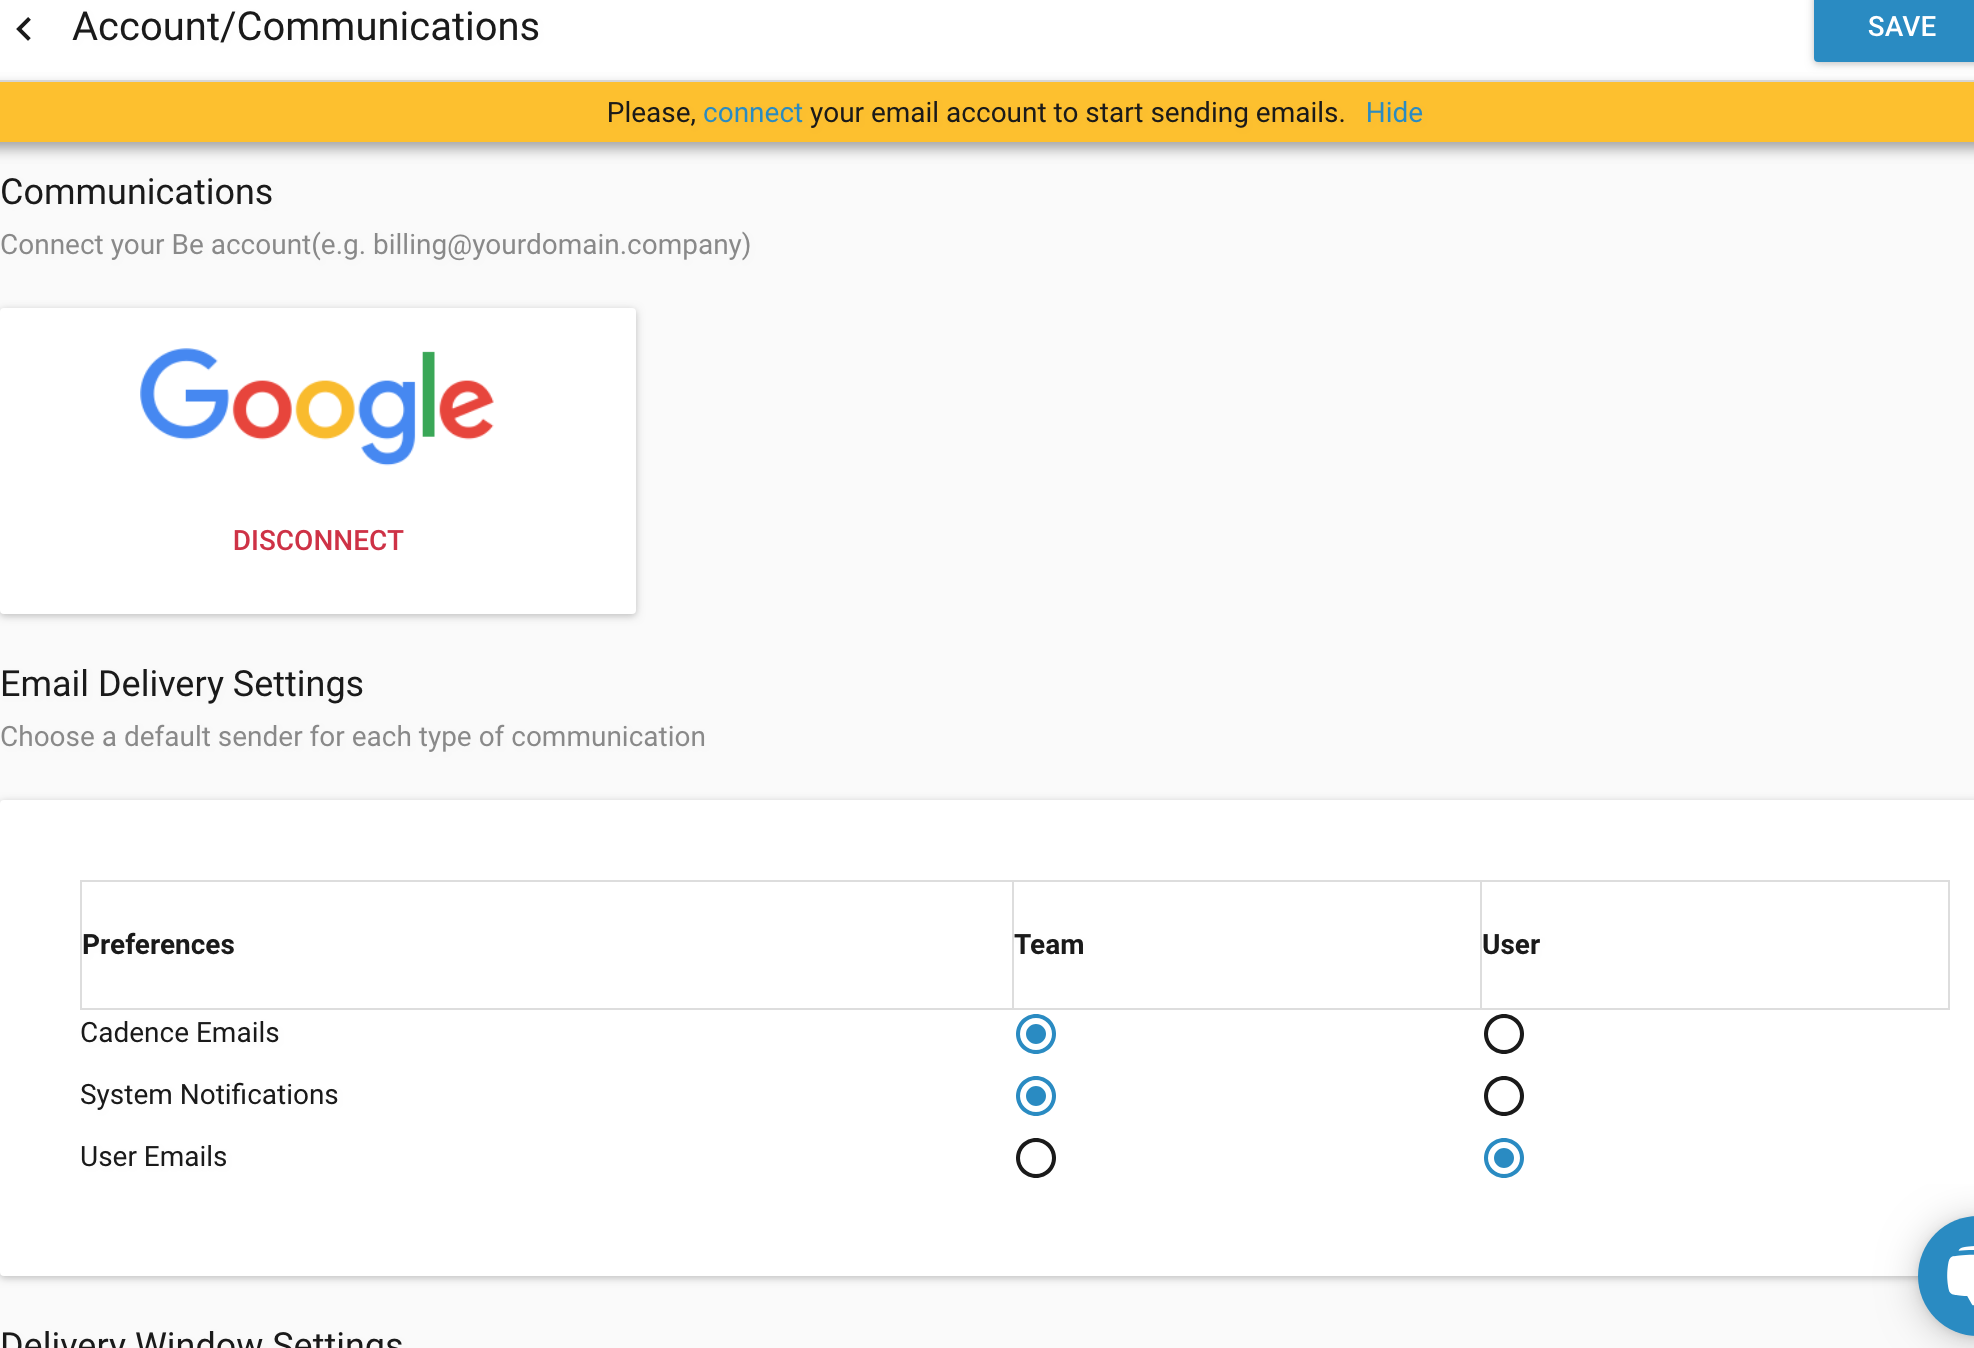Go back using the left chevron arrow

pyautogui.click(x=25, y=29)
